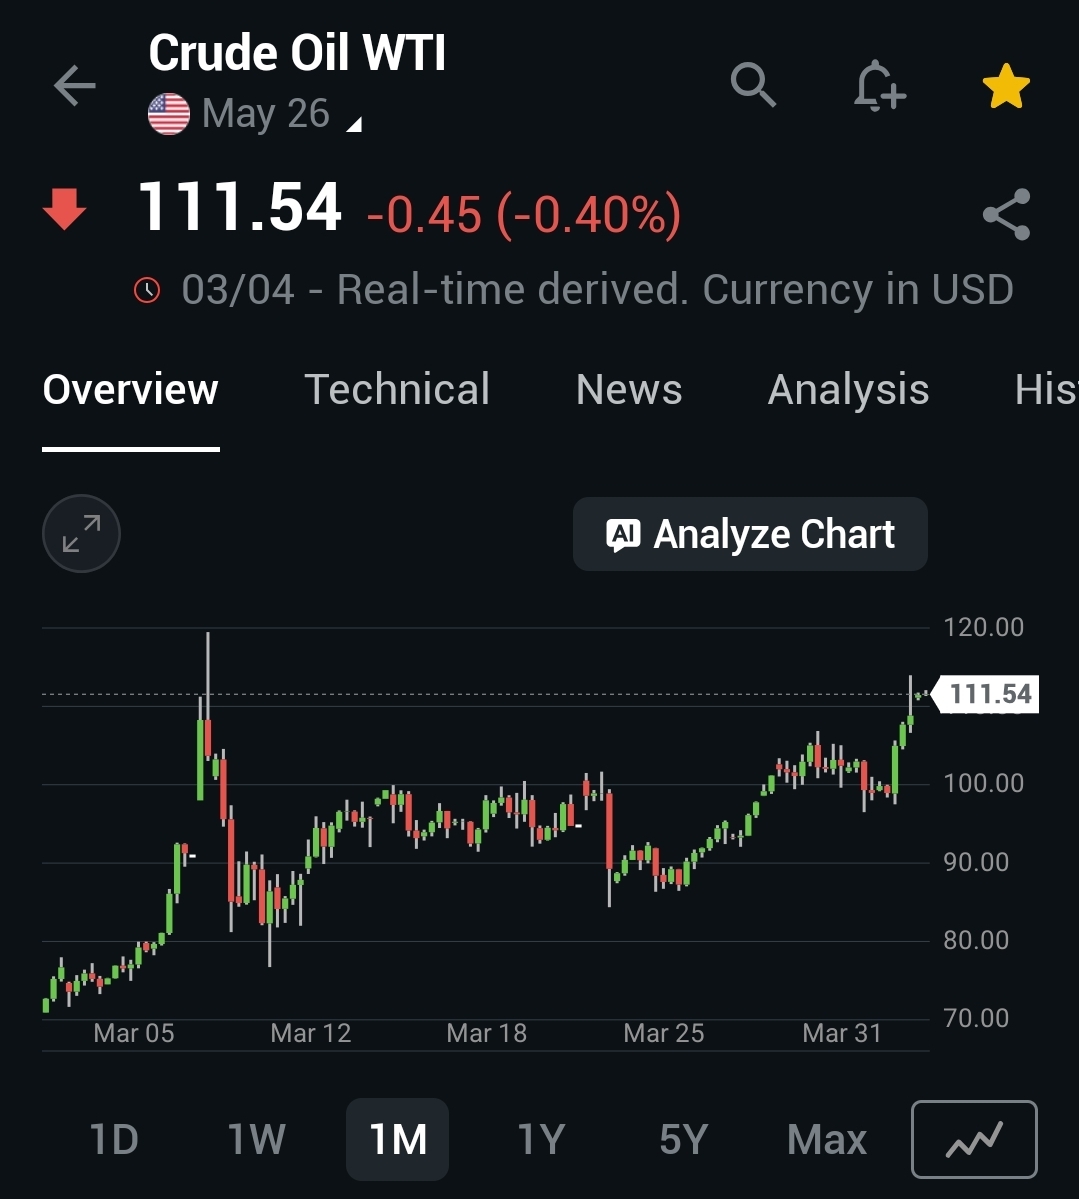Screen dimensions: 1079x1199
Task: Expand contract list via small triangle
Action: (x=354, y=125)
